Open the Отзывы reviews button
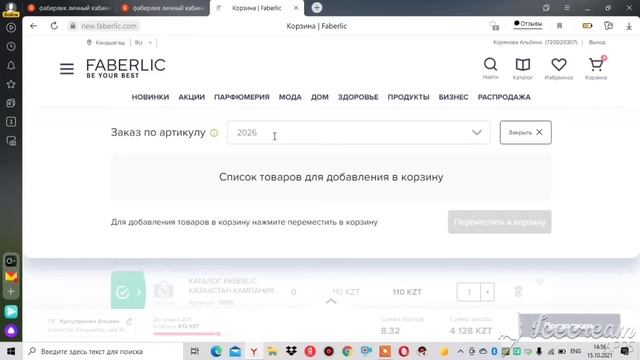The width and height of the screenshot is (640, 360). tap(528, 24)
